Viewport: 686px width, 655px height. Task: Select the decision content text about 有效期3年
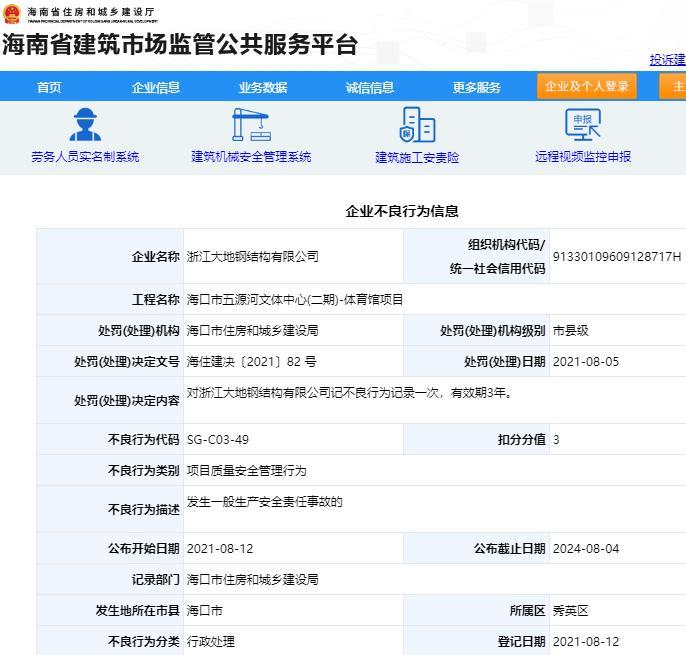(350, 392)
